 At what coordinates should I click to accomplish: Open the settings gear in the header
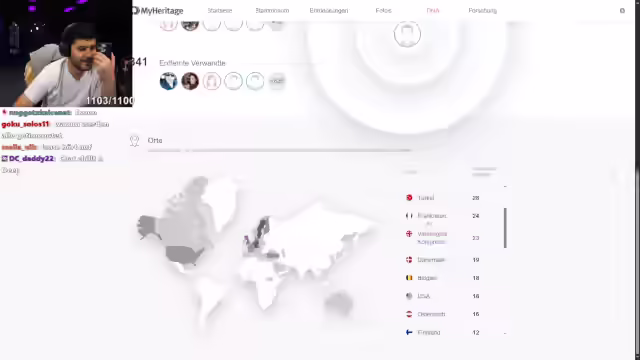pyautogui.click(x=622, y=11)
